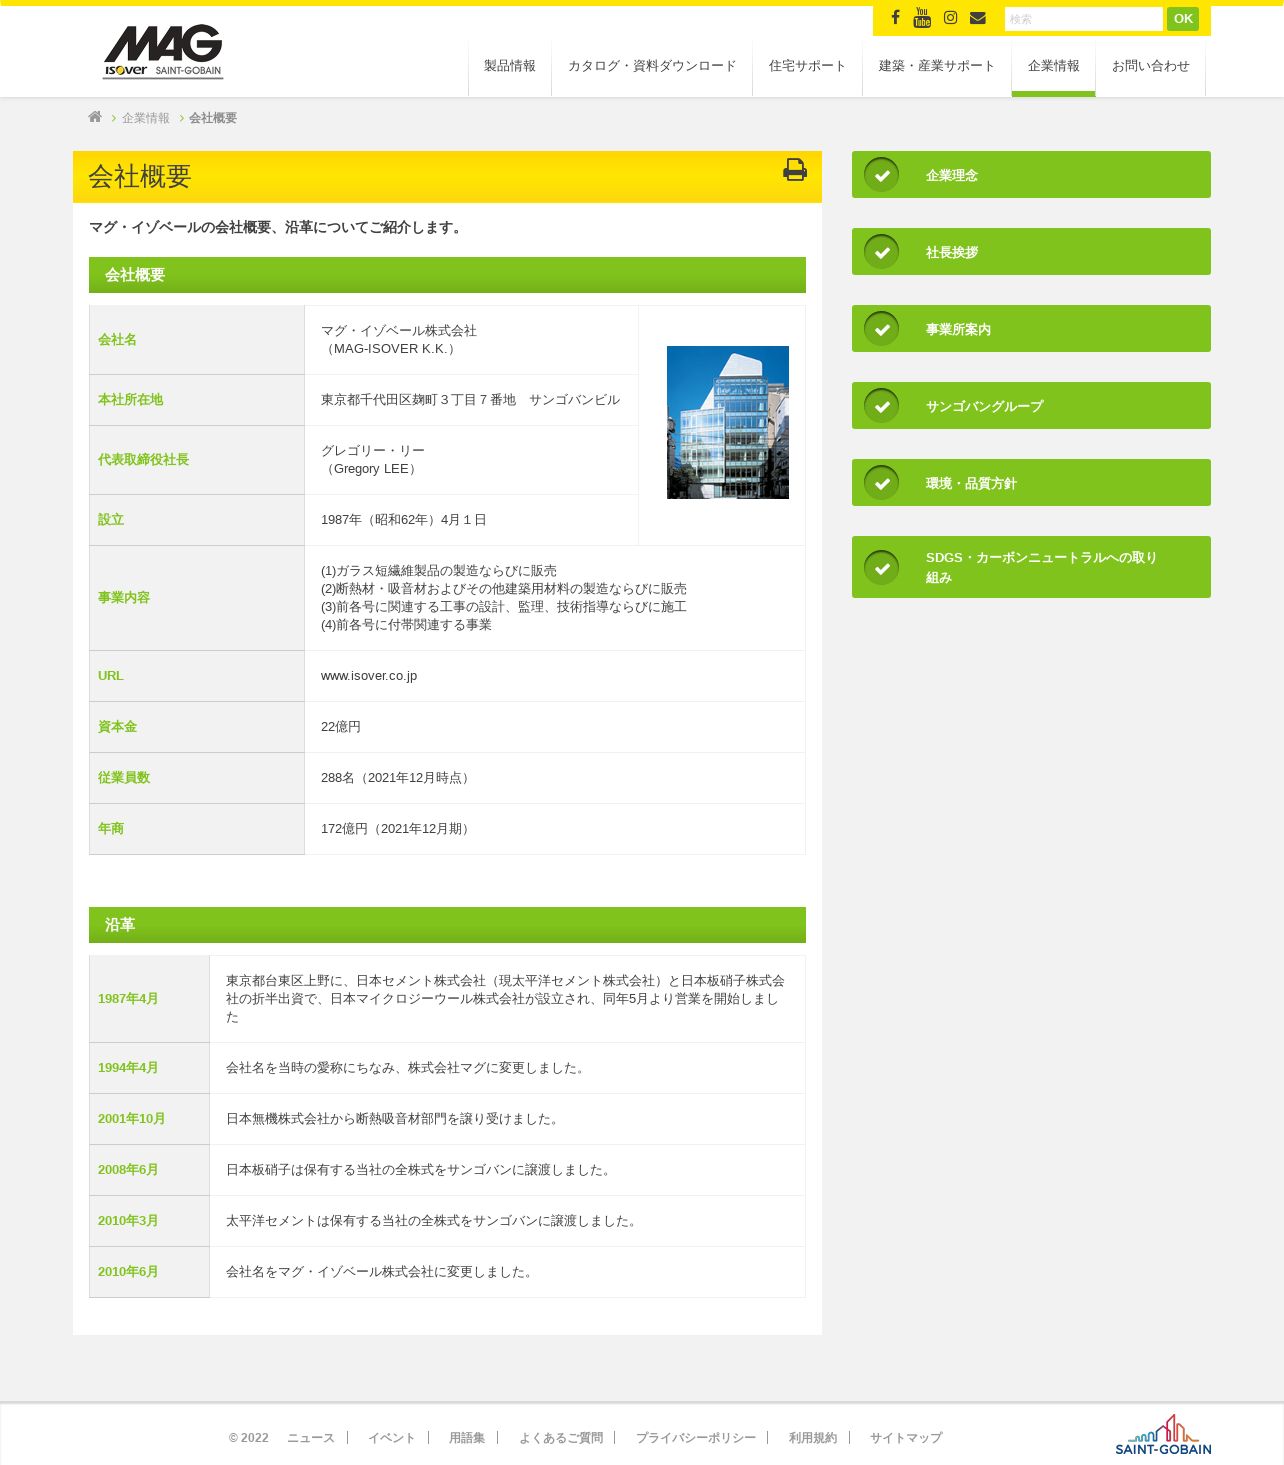
Task: Click the www.isover.co.jp URL text
Action: pyautogui.click(x=369, y=676)
